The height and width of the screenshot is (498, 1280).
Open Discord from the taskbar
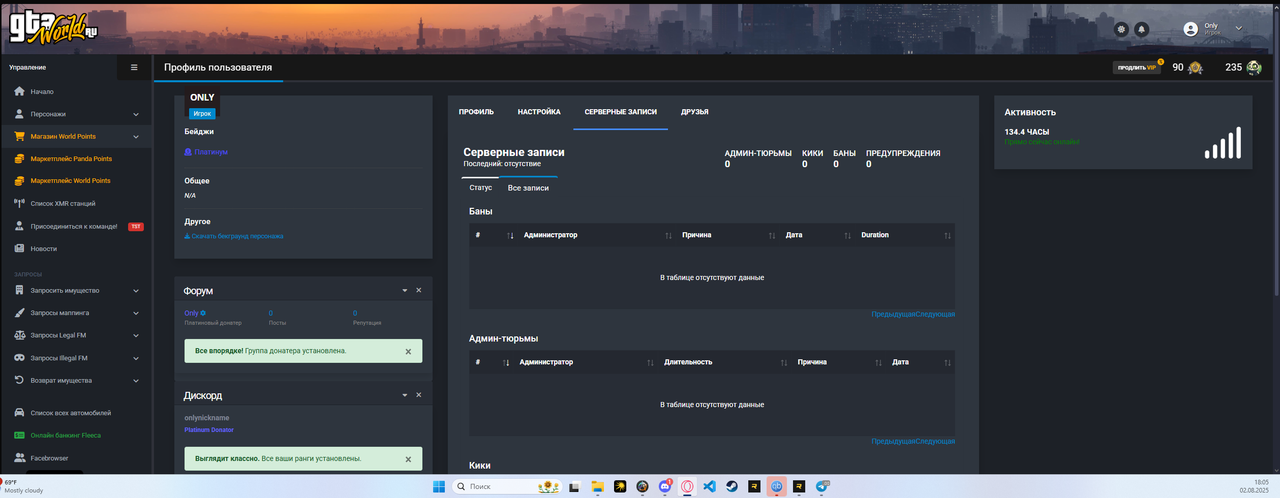[x=666, y=486]
